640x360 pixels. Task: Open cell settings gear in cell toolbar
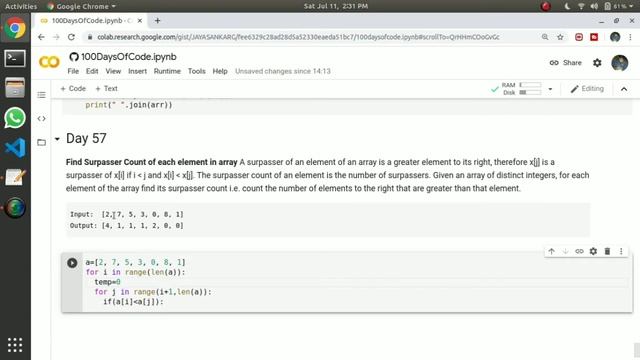click(x=593, y=251)
